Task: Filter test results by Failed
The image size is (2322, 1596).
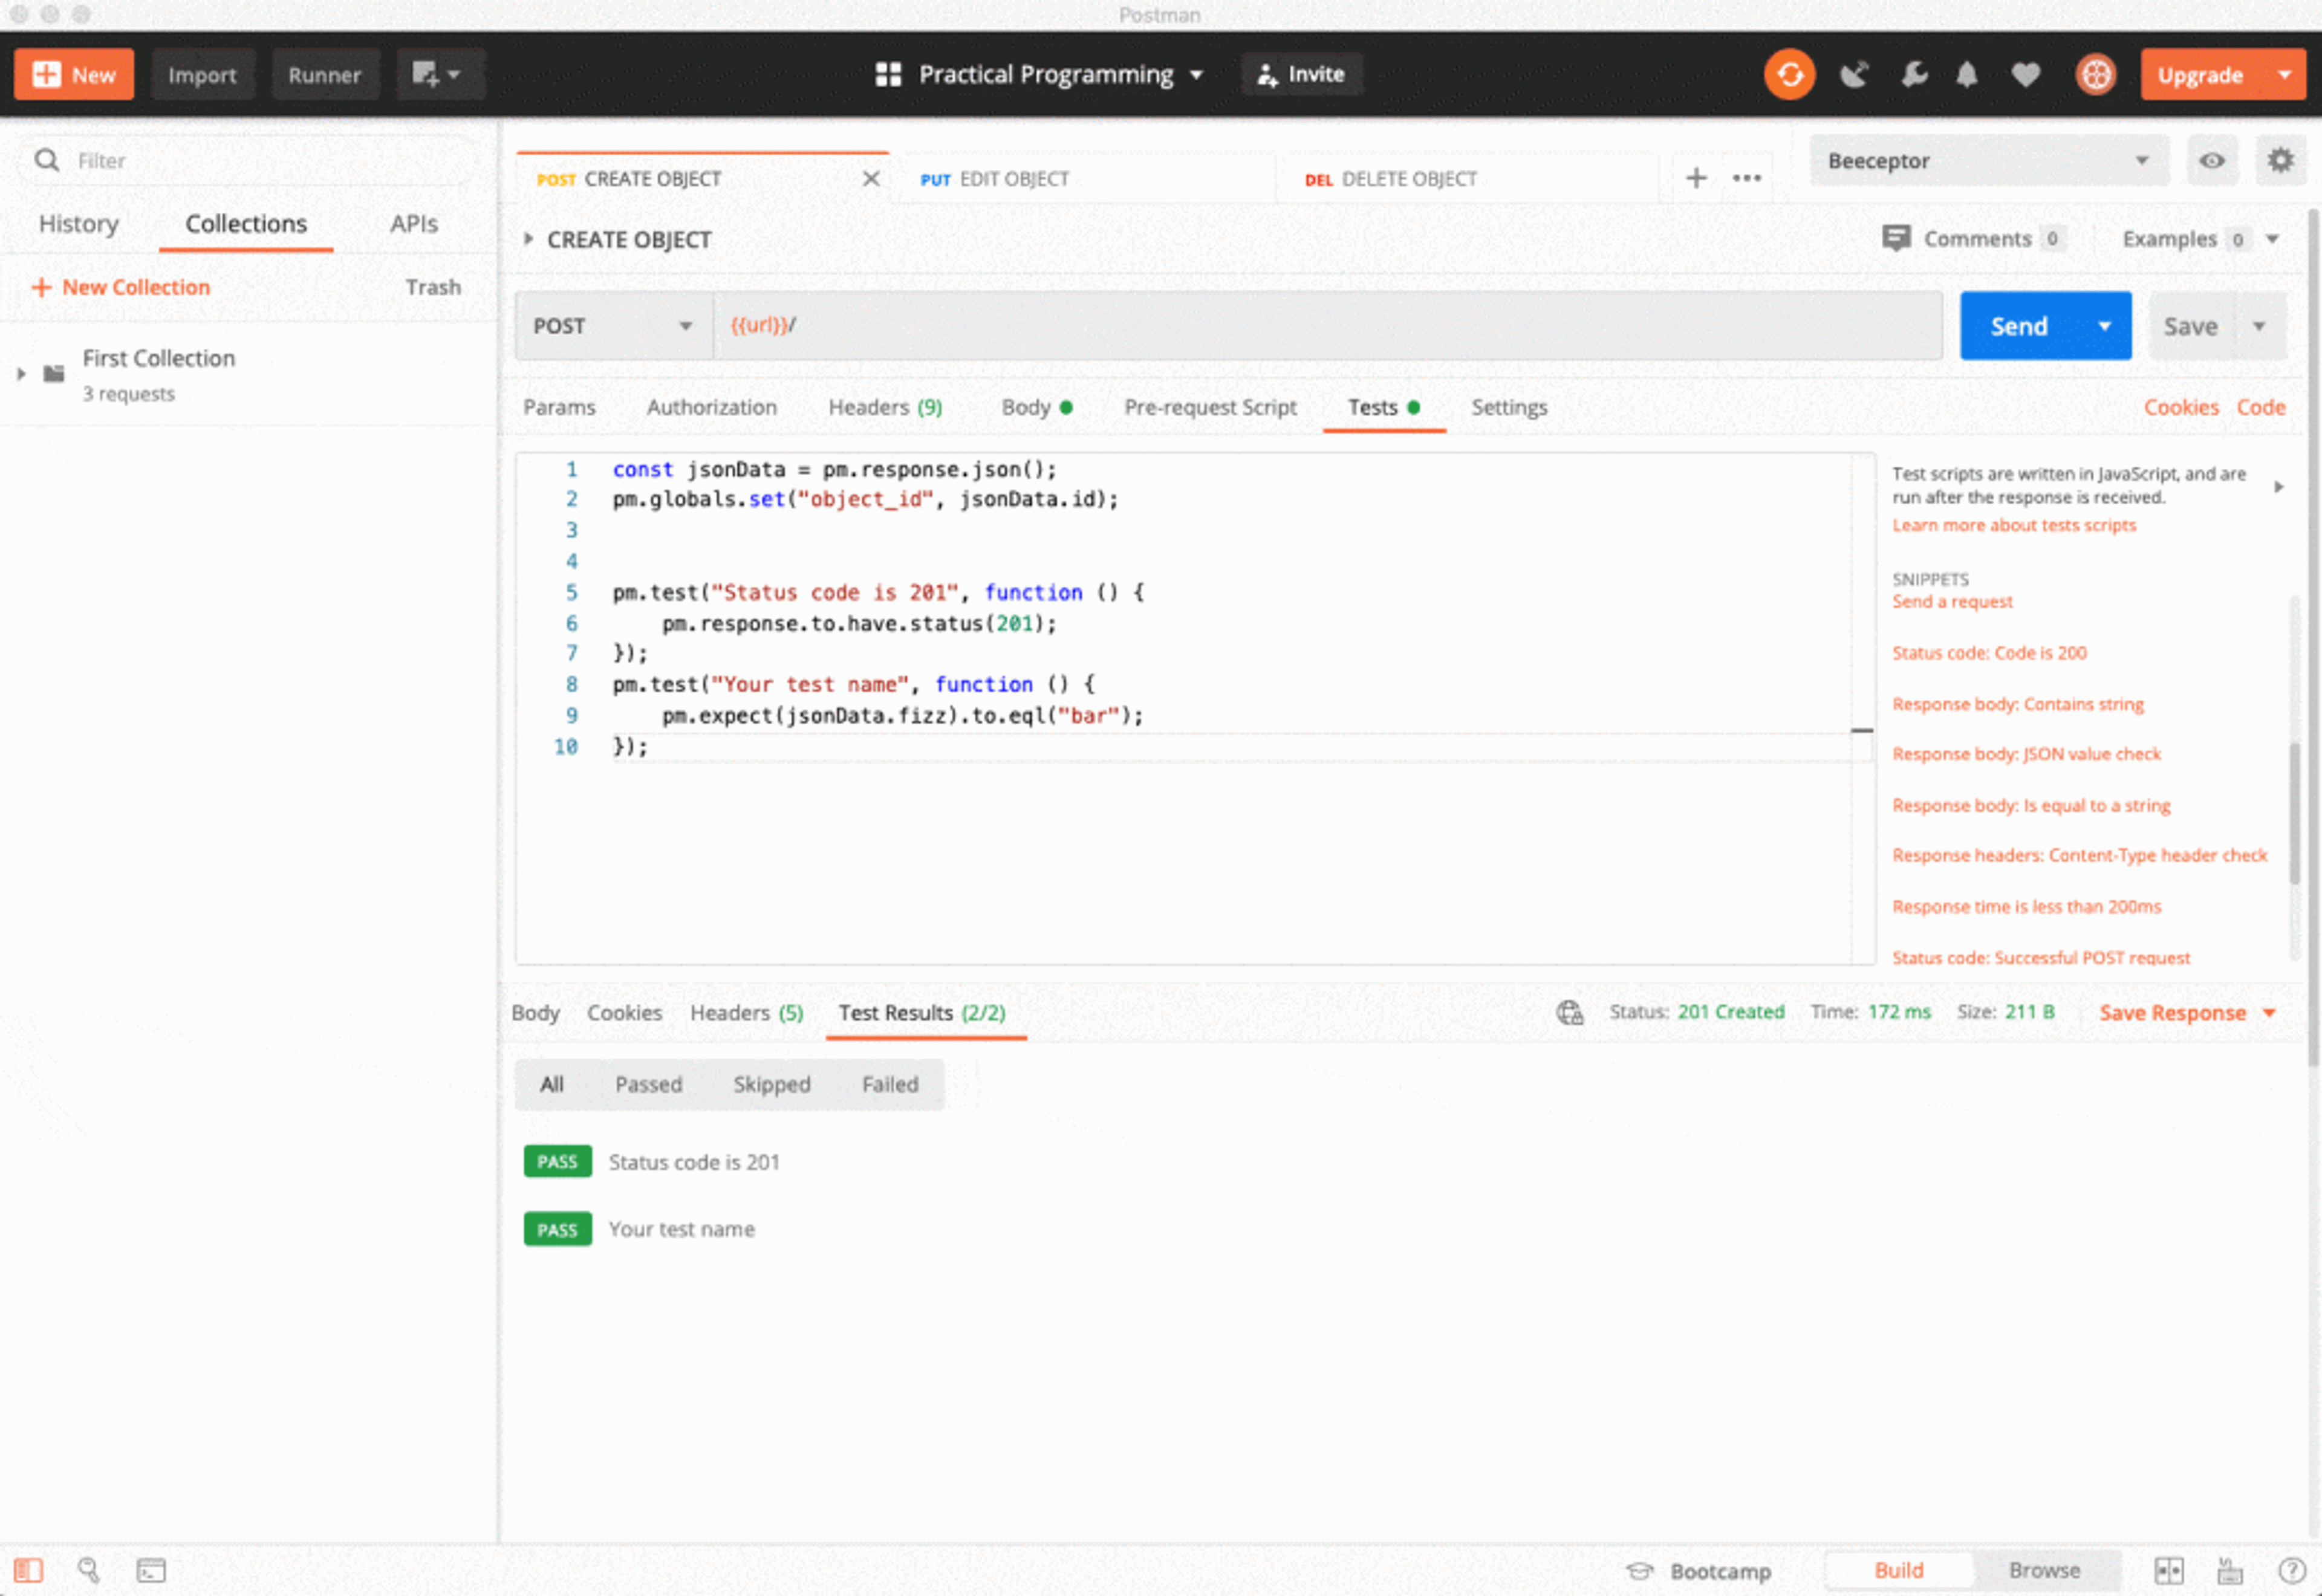Action: (890, 1084)
